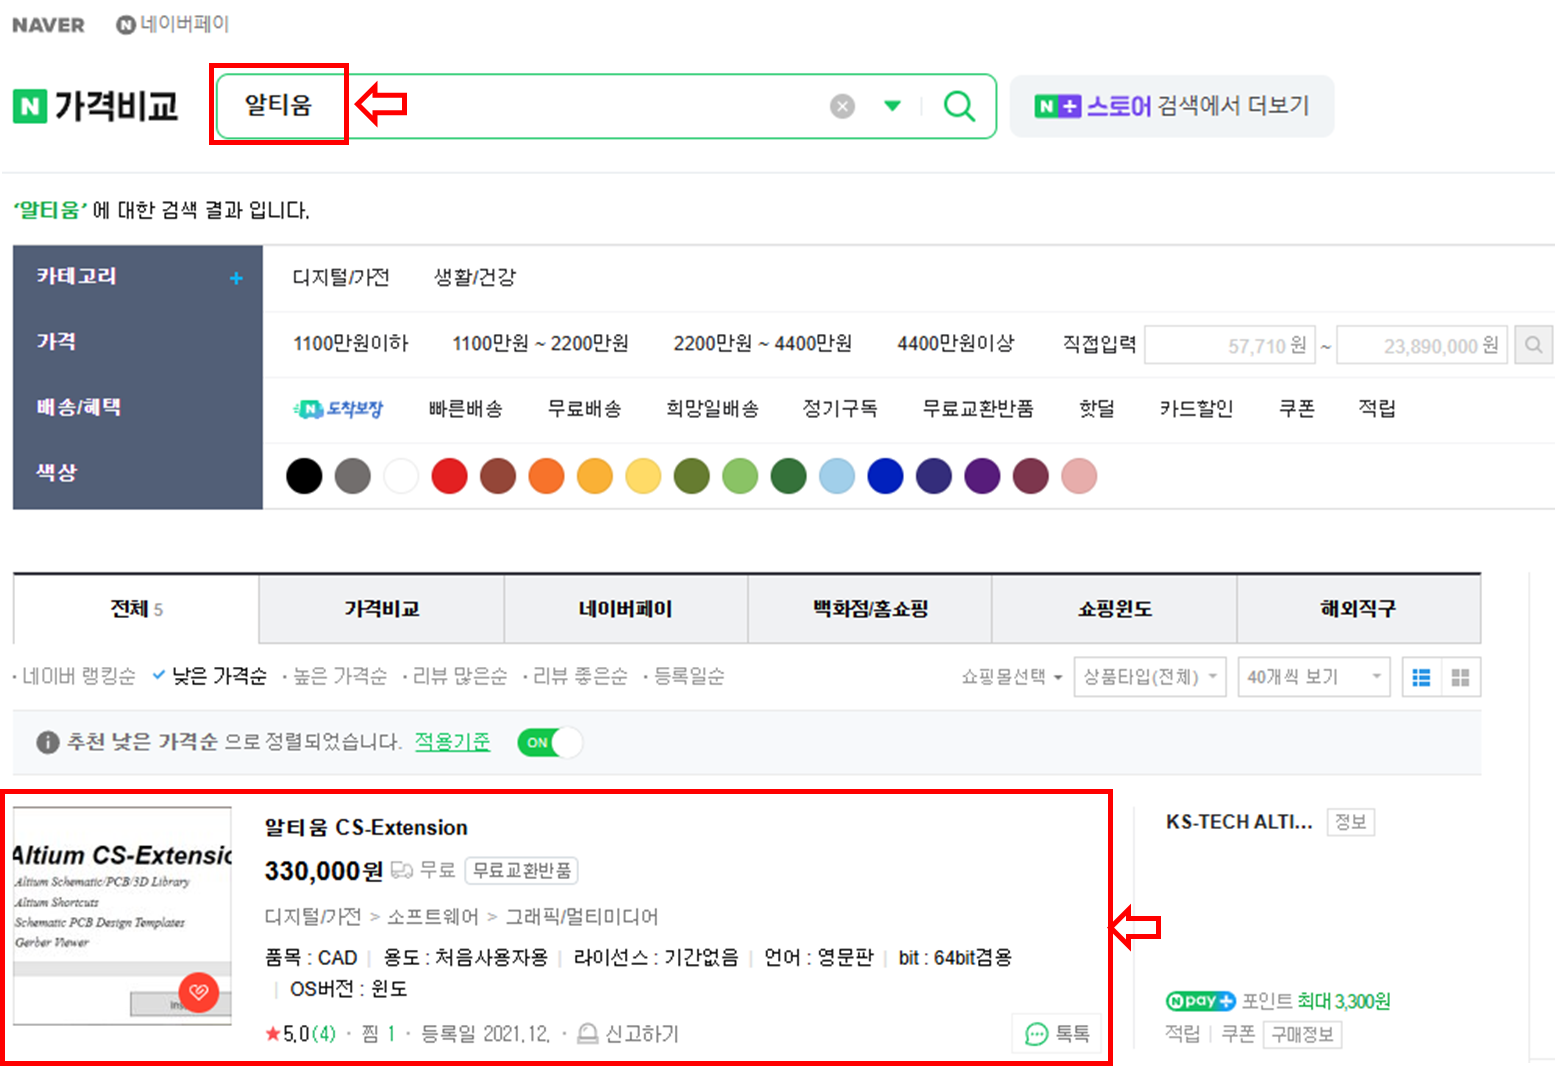Select the black color swatch

[304, 476]
